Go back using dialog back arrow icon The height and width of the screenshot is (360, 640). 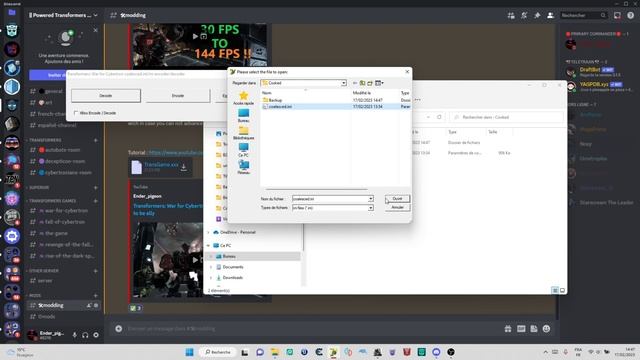[355, 83]
